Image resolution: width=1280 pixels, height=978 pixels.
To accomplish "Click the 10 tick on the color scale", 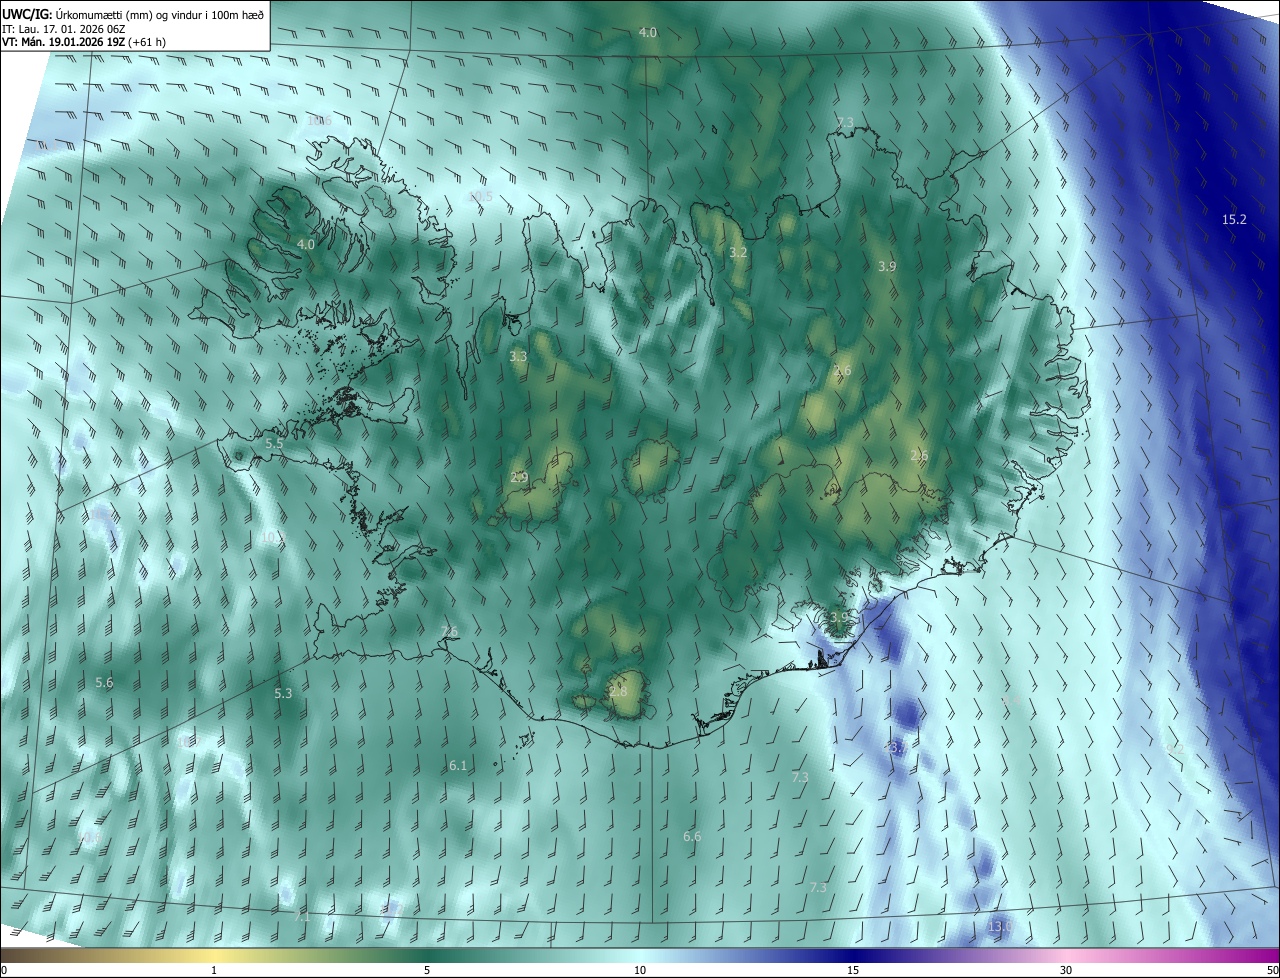I will [640, 970].
